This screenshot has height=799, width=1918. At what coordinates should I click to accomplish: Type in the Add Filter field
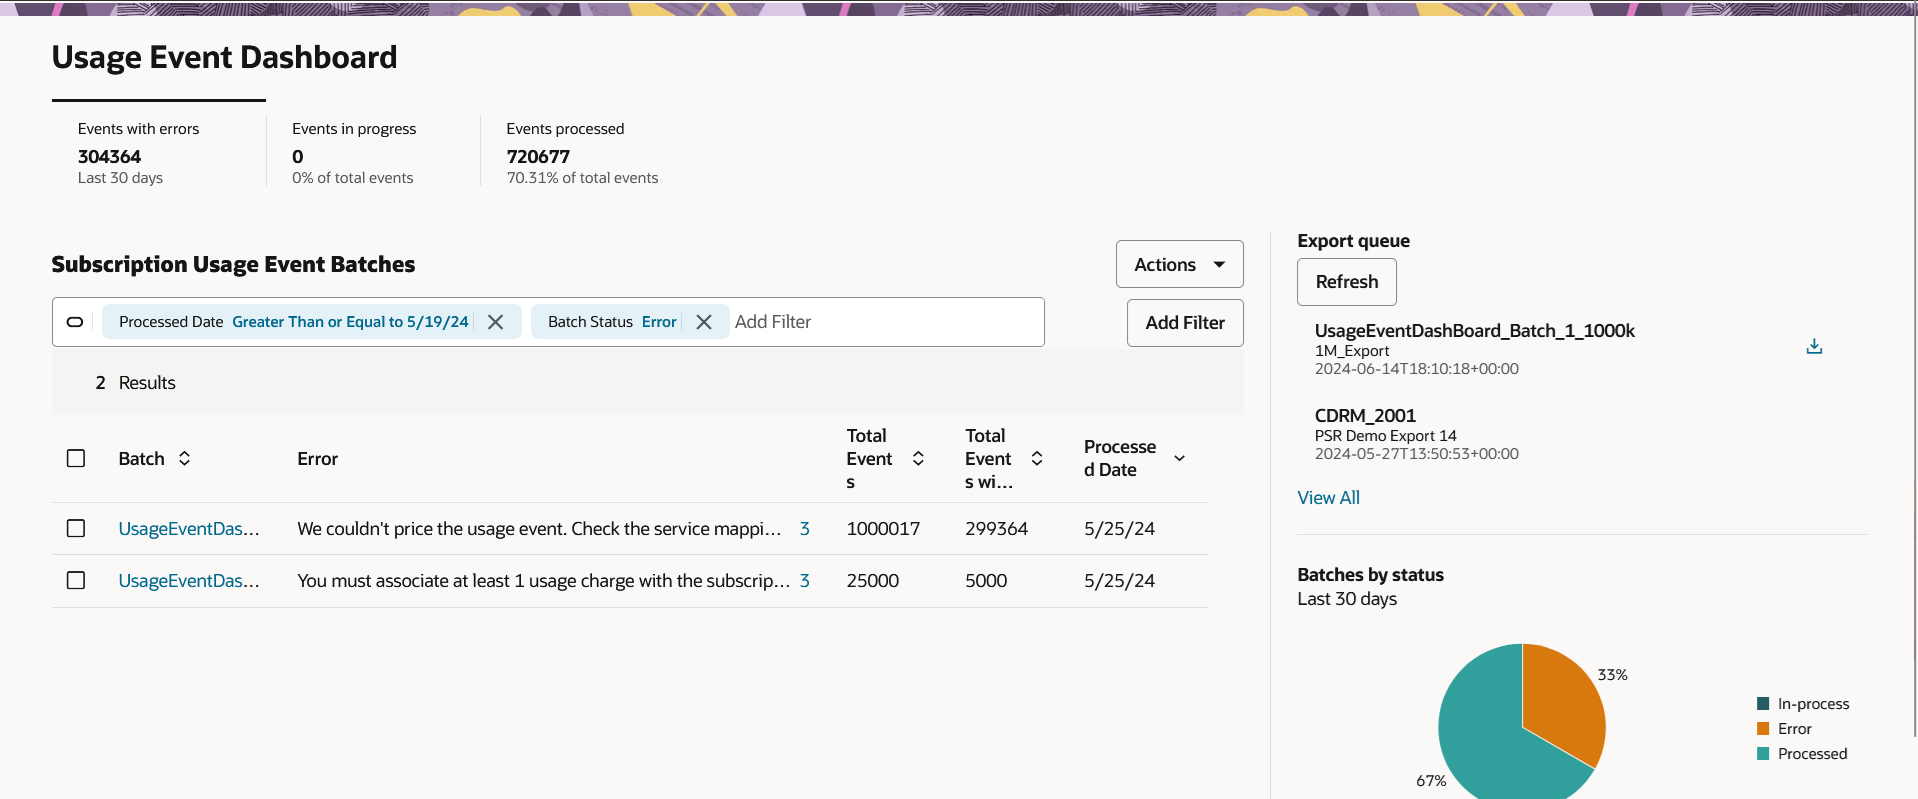pyautogui.click(x=880, y=322)
